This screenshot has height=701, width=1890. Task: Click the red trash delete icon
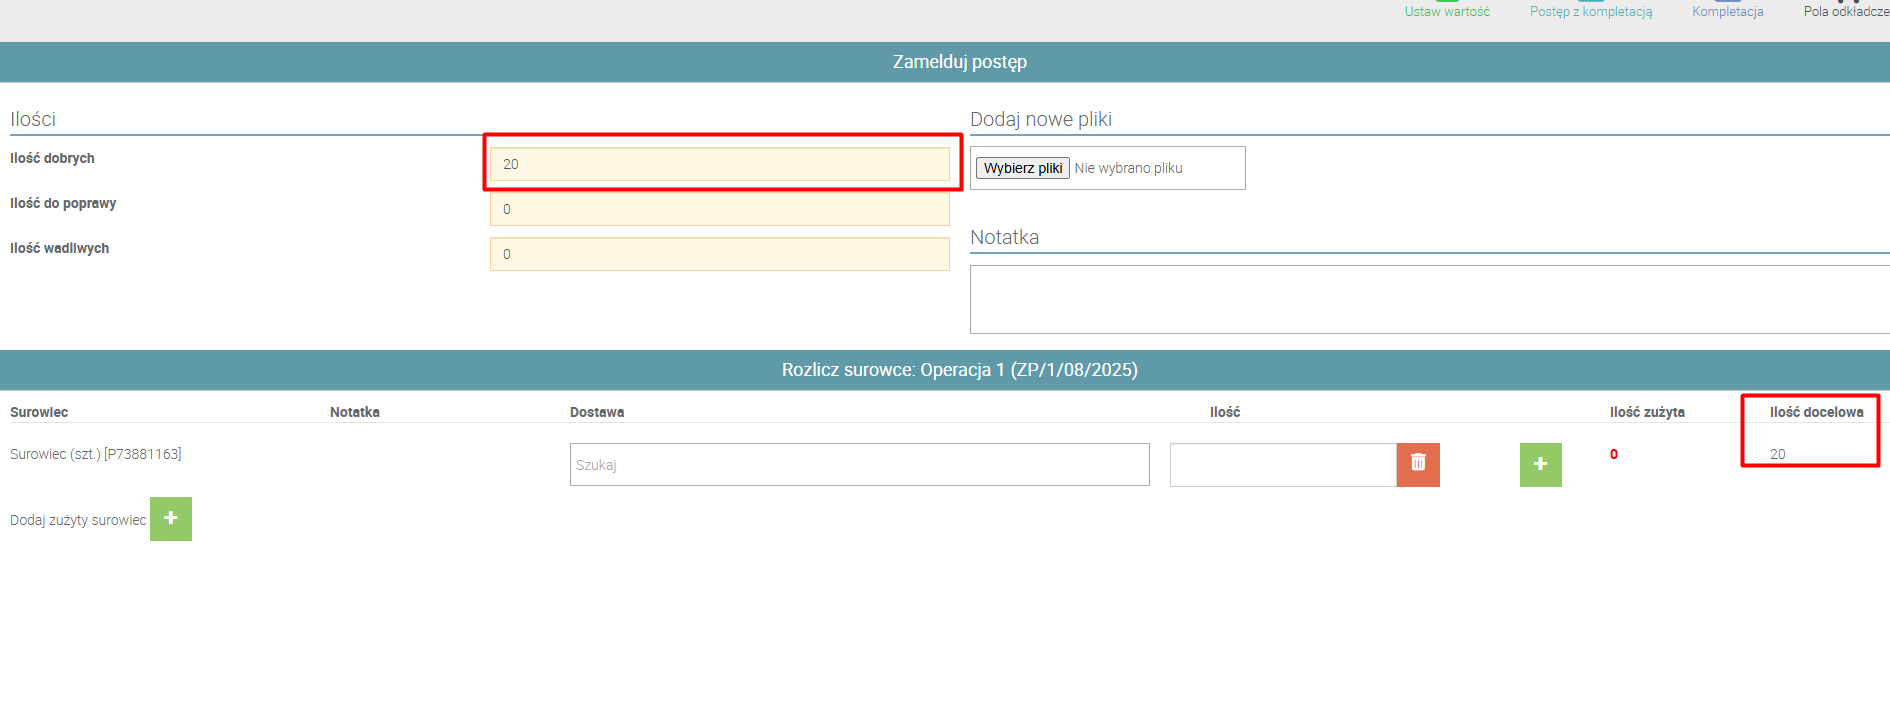1417,464
